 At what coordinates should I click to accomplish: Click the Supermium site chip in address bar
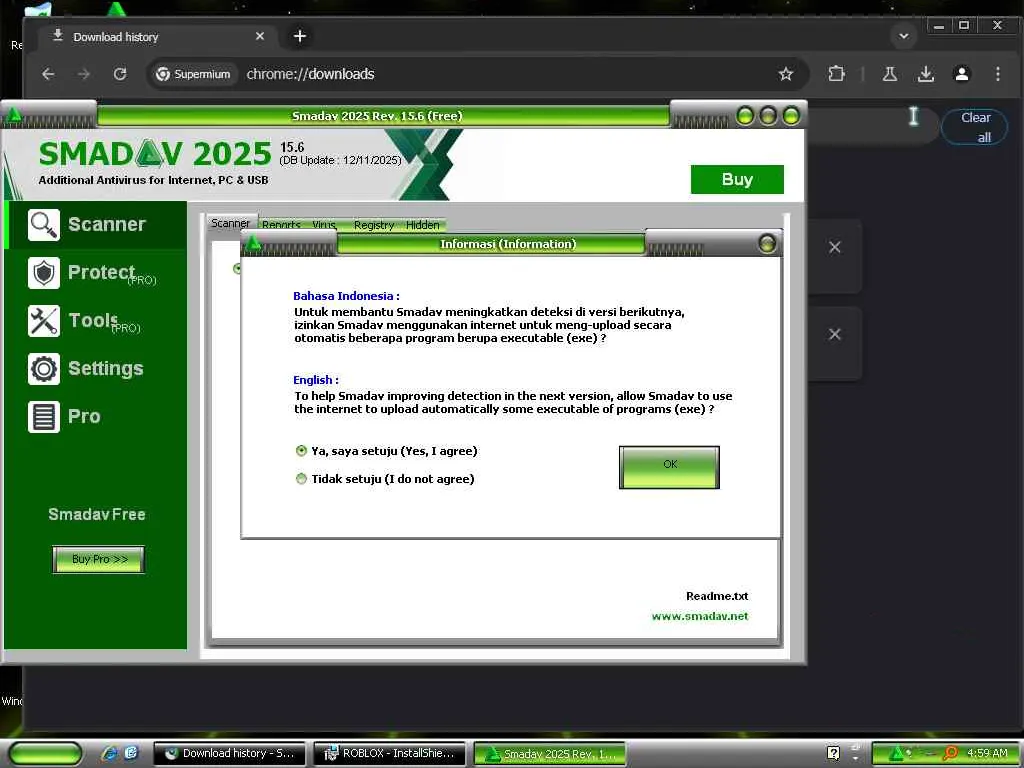[x=193, y=74]
